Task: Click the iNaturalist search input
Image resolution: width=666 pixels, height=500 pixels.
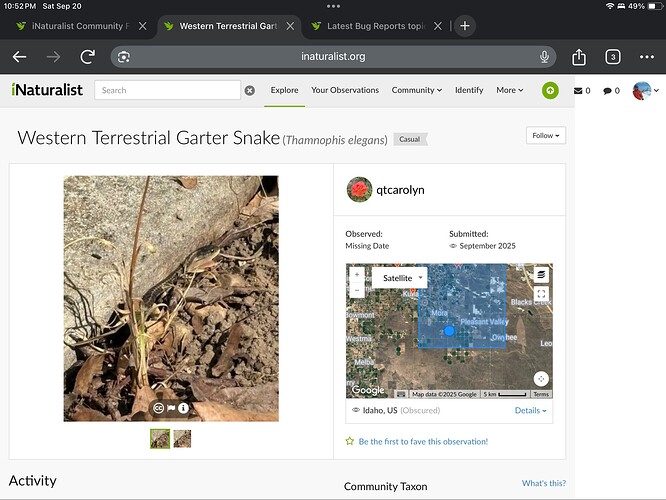Action: tap(167, 90)
